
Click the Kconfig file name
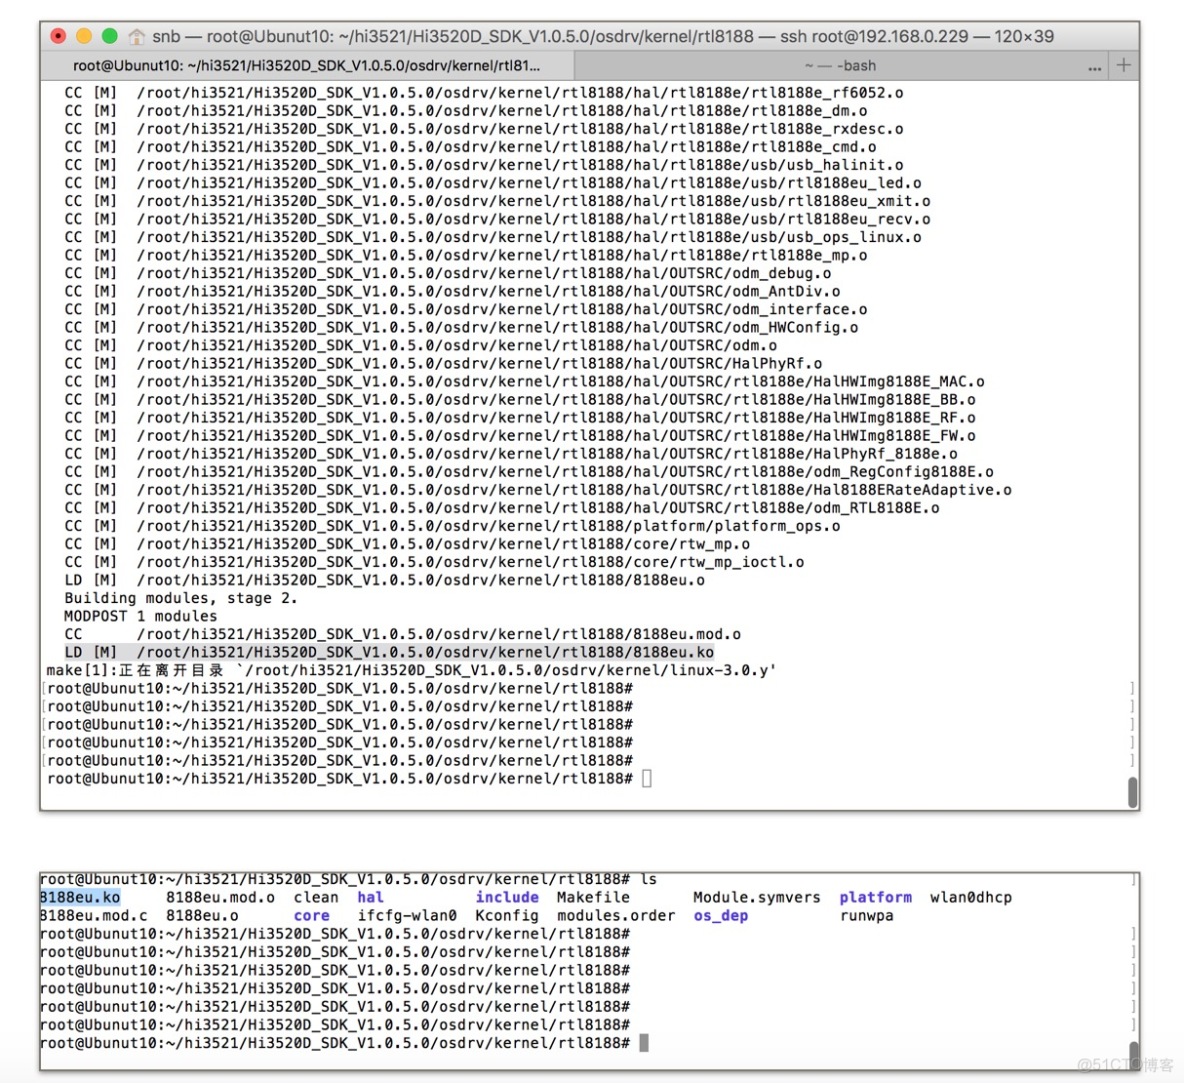[507, 915]
